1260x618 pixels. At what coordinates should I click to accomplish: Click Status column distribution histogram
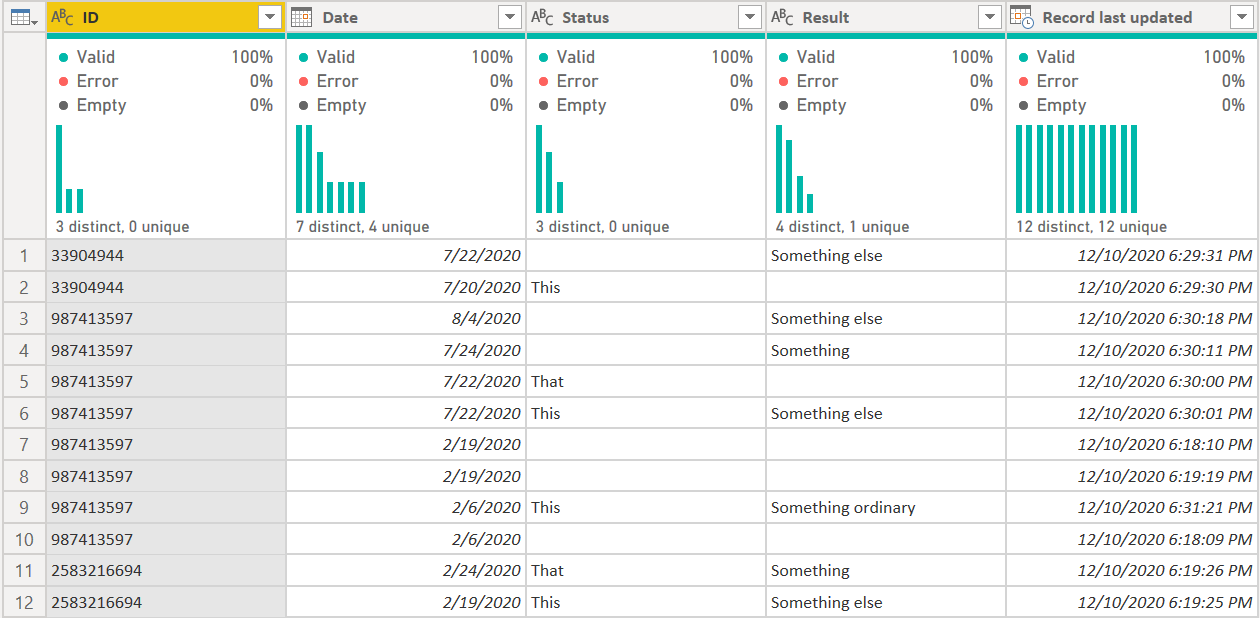pyautogui.click(x=550, y=169)
